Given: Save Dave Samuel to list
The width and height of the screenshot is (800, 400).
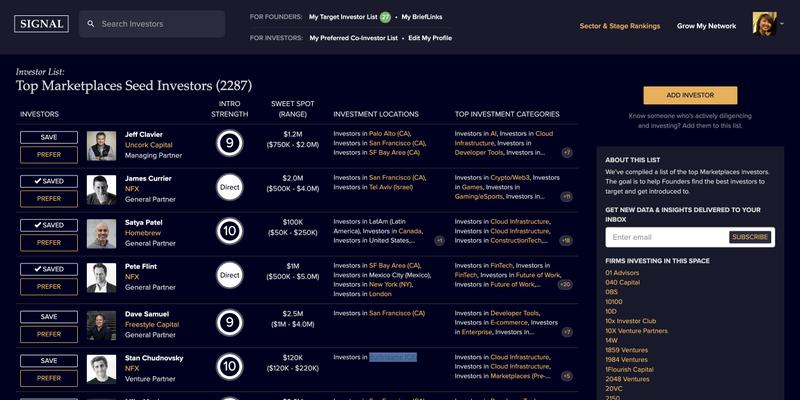Looking at the screenshot, I should pos(49,317).
